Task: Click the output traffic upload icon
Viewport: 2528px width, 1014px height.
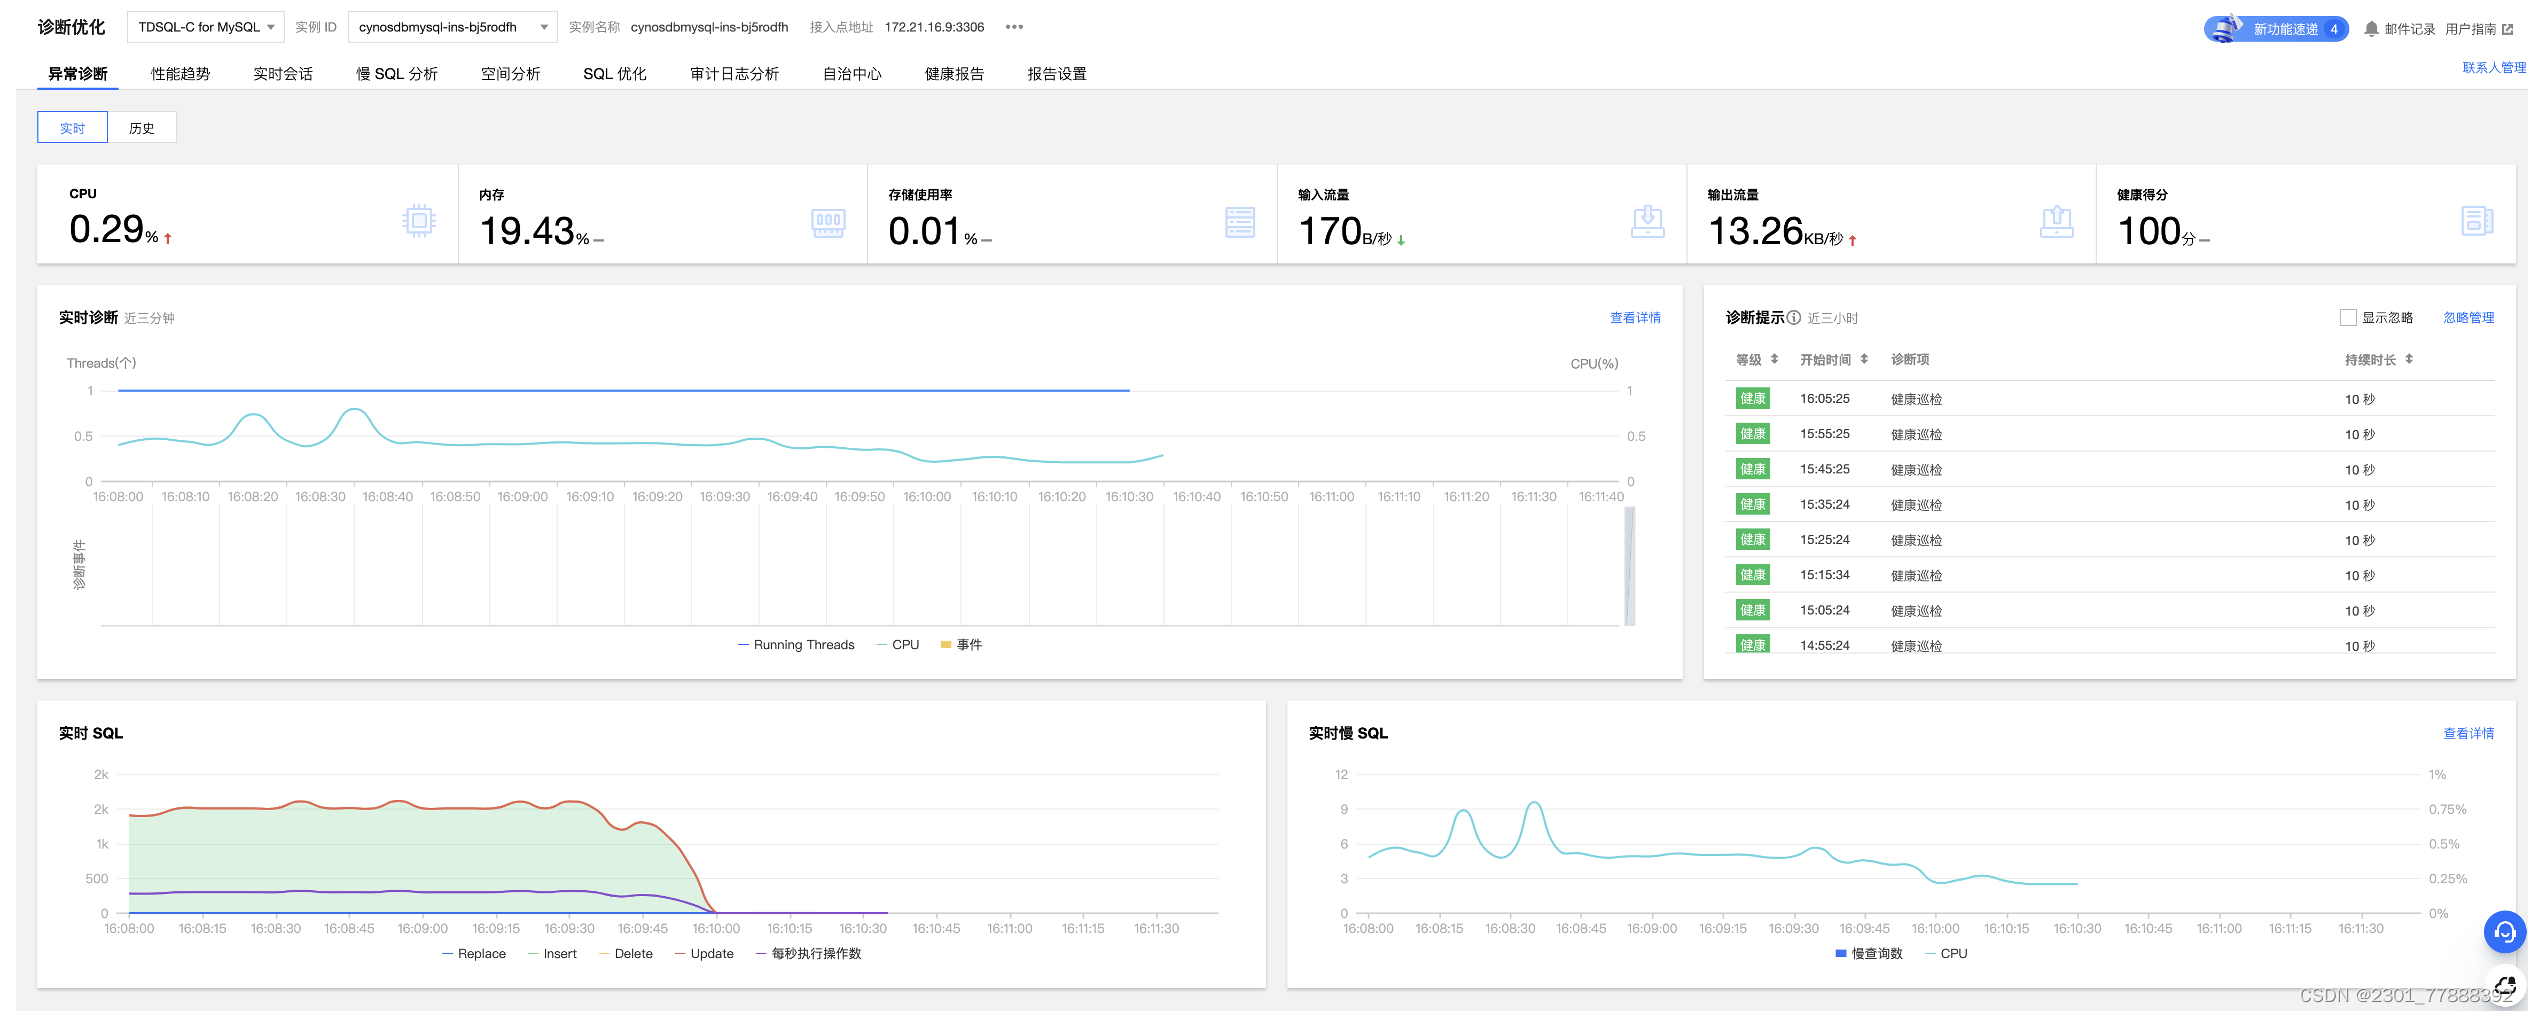Action: point(2056,221)
